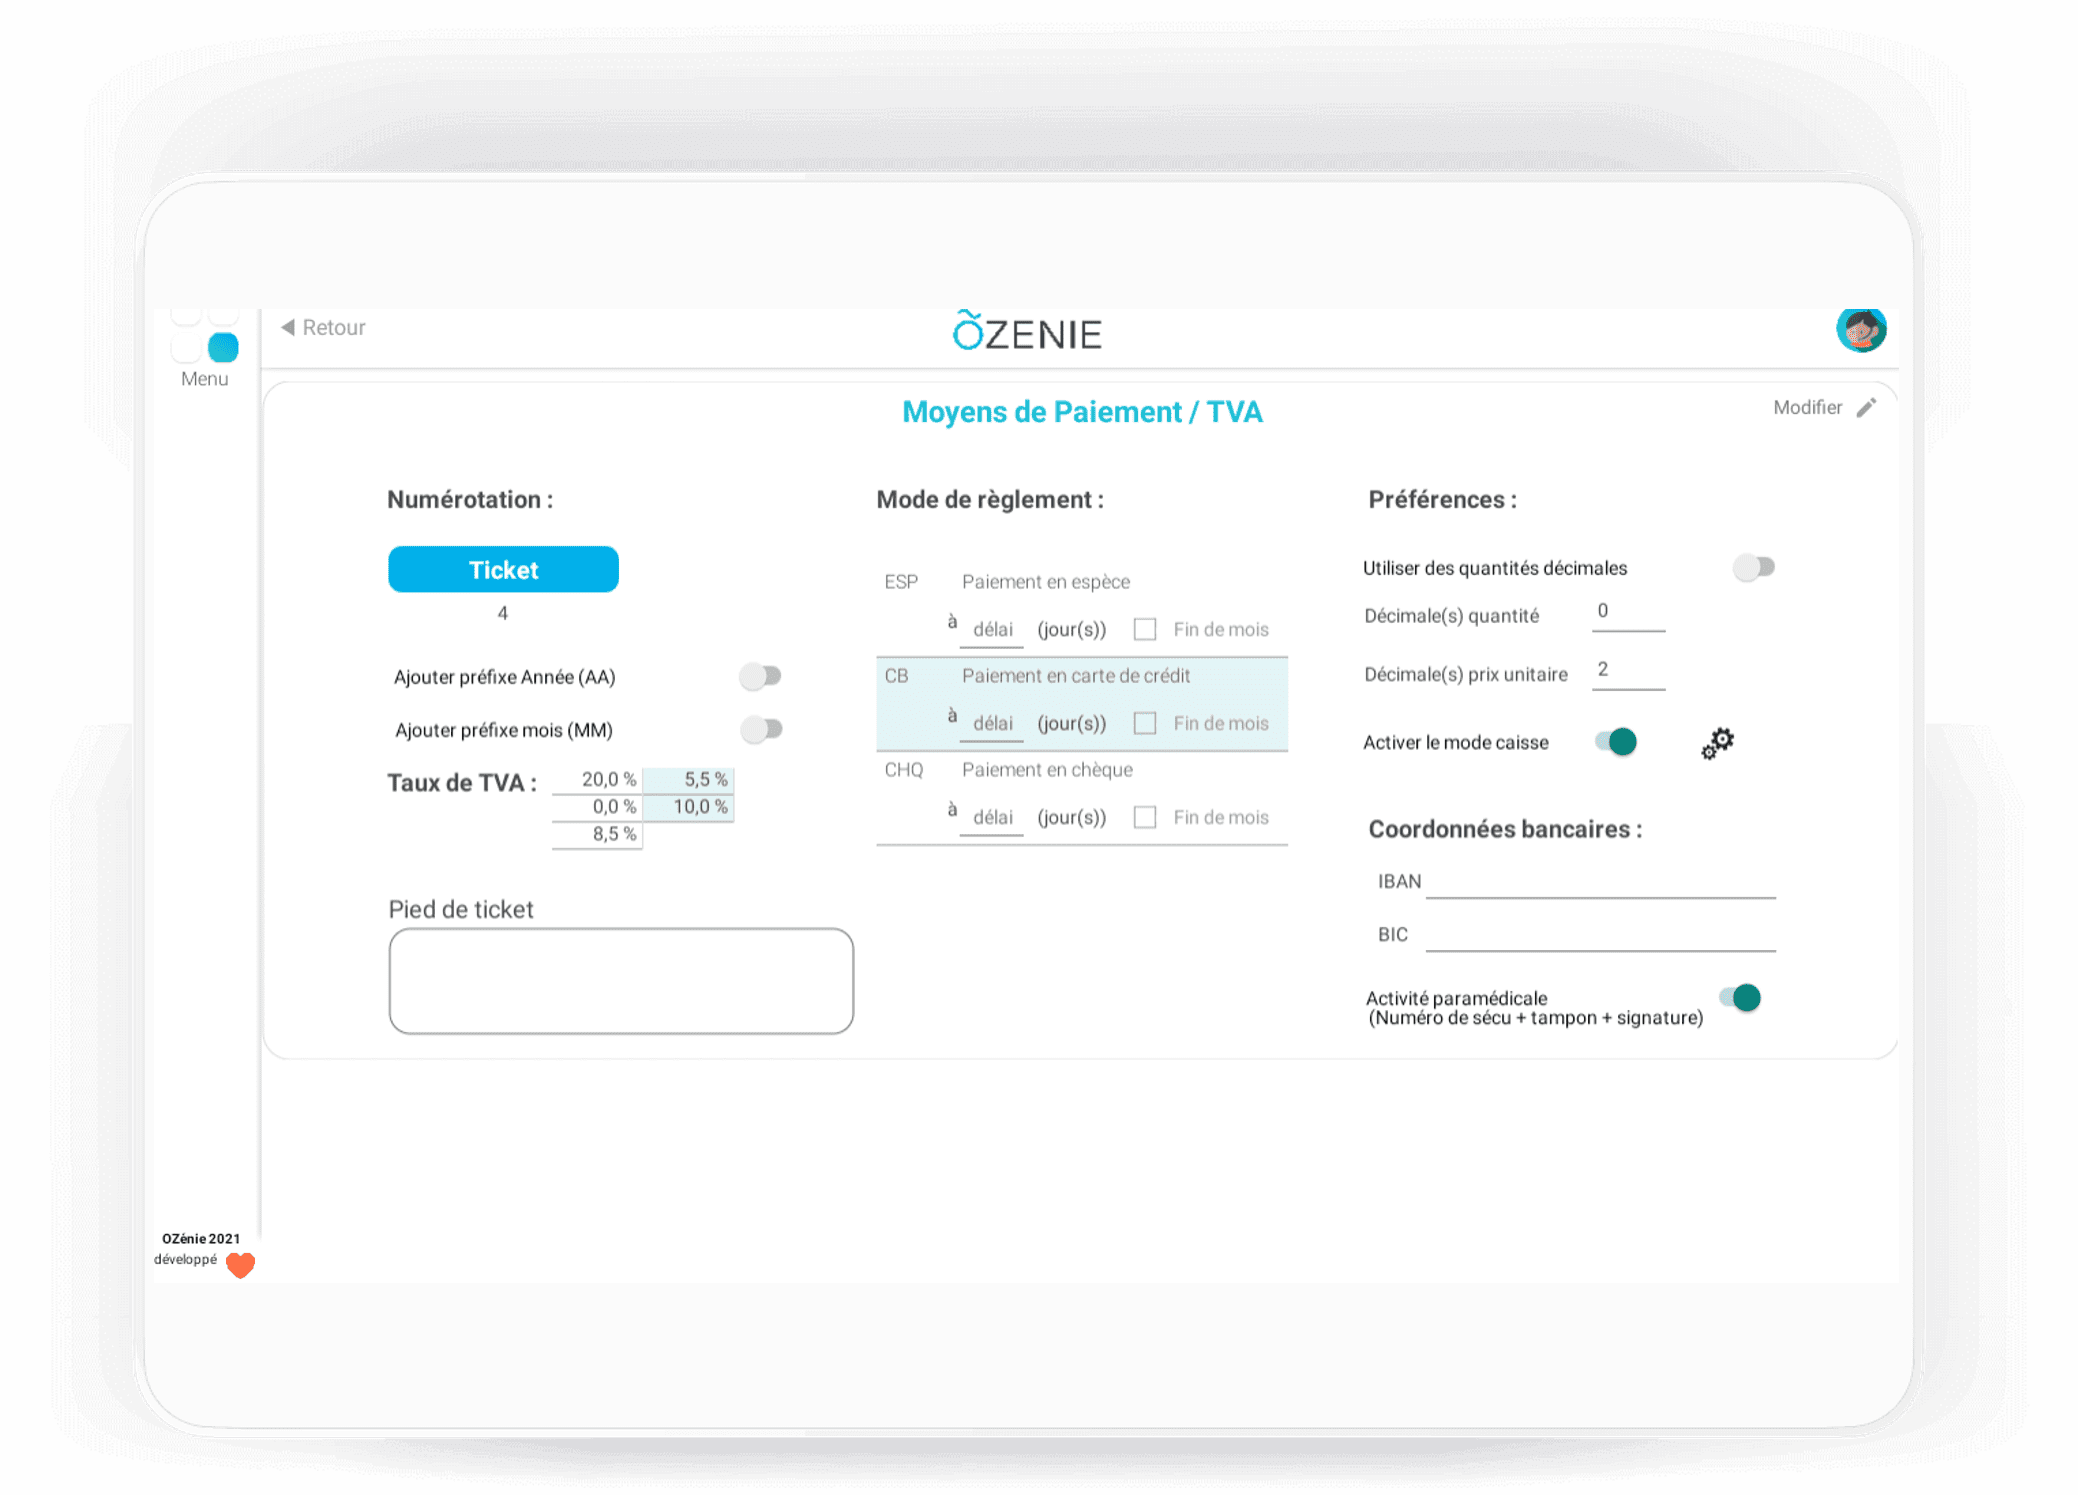2078x1495 pixels.
Task: Click the BIC input field
Action: (1600, 935)
